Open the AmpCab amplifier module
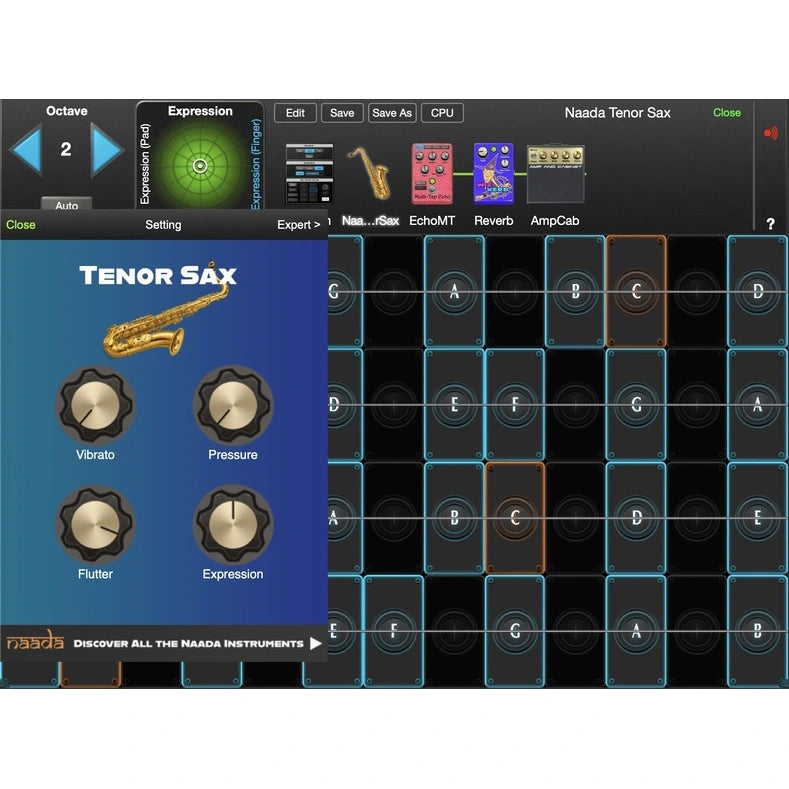This screenshot has height=789, width=789. (x=556, y=174)
